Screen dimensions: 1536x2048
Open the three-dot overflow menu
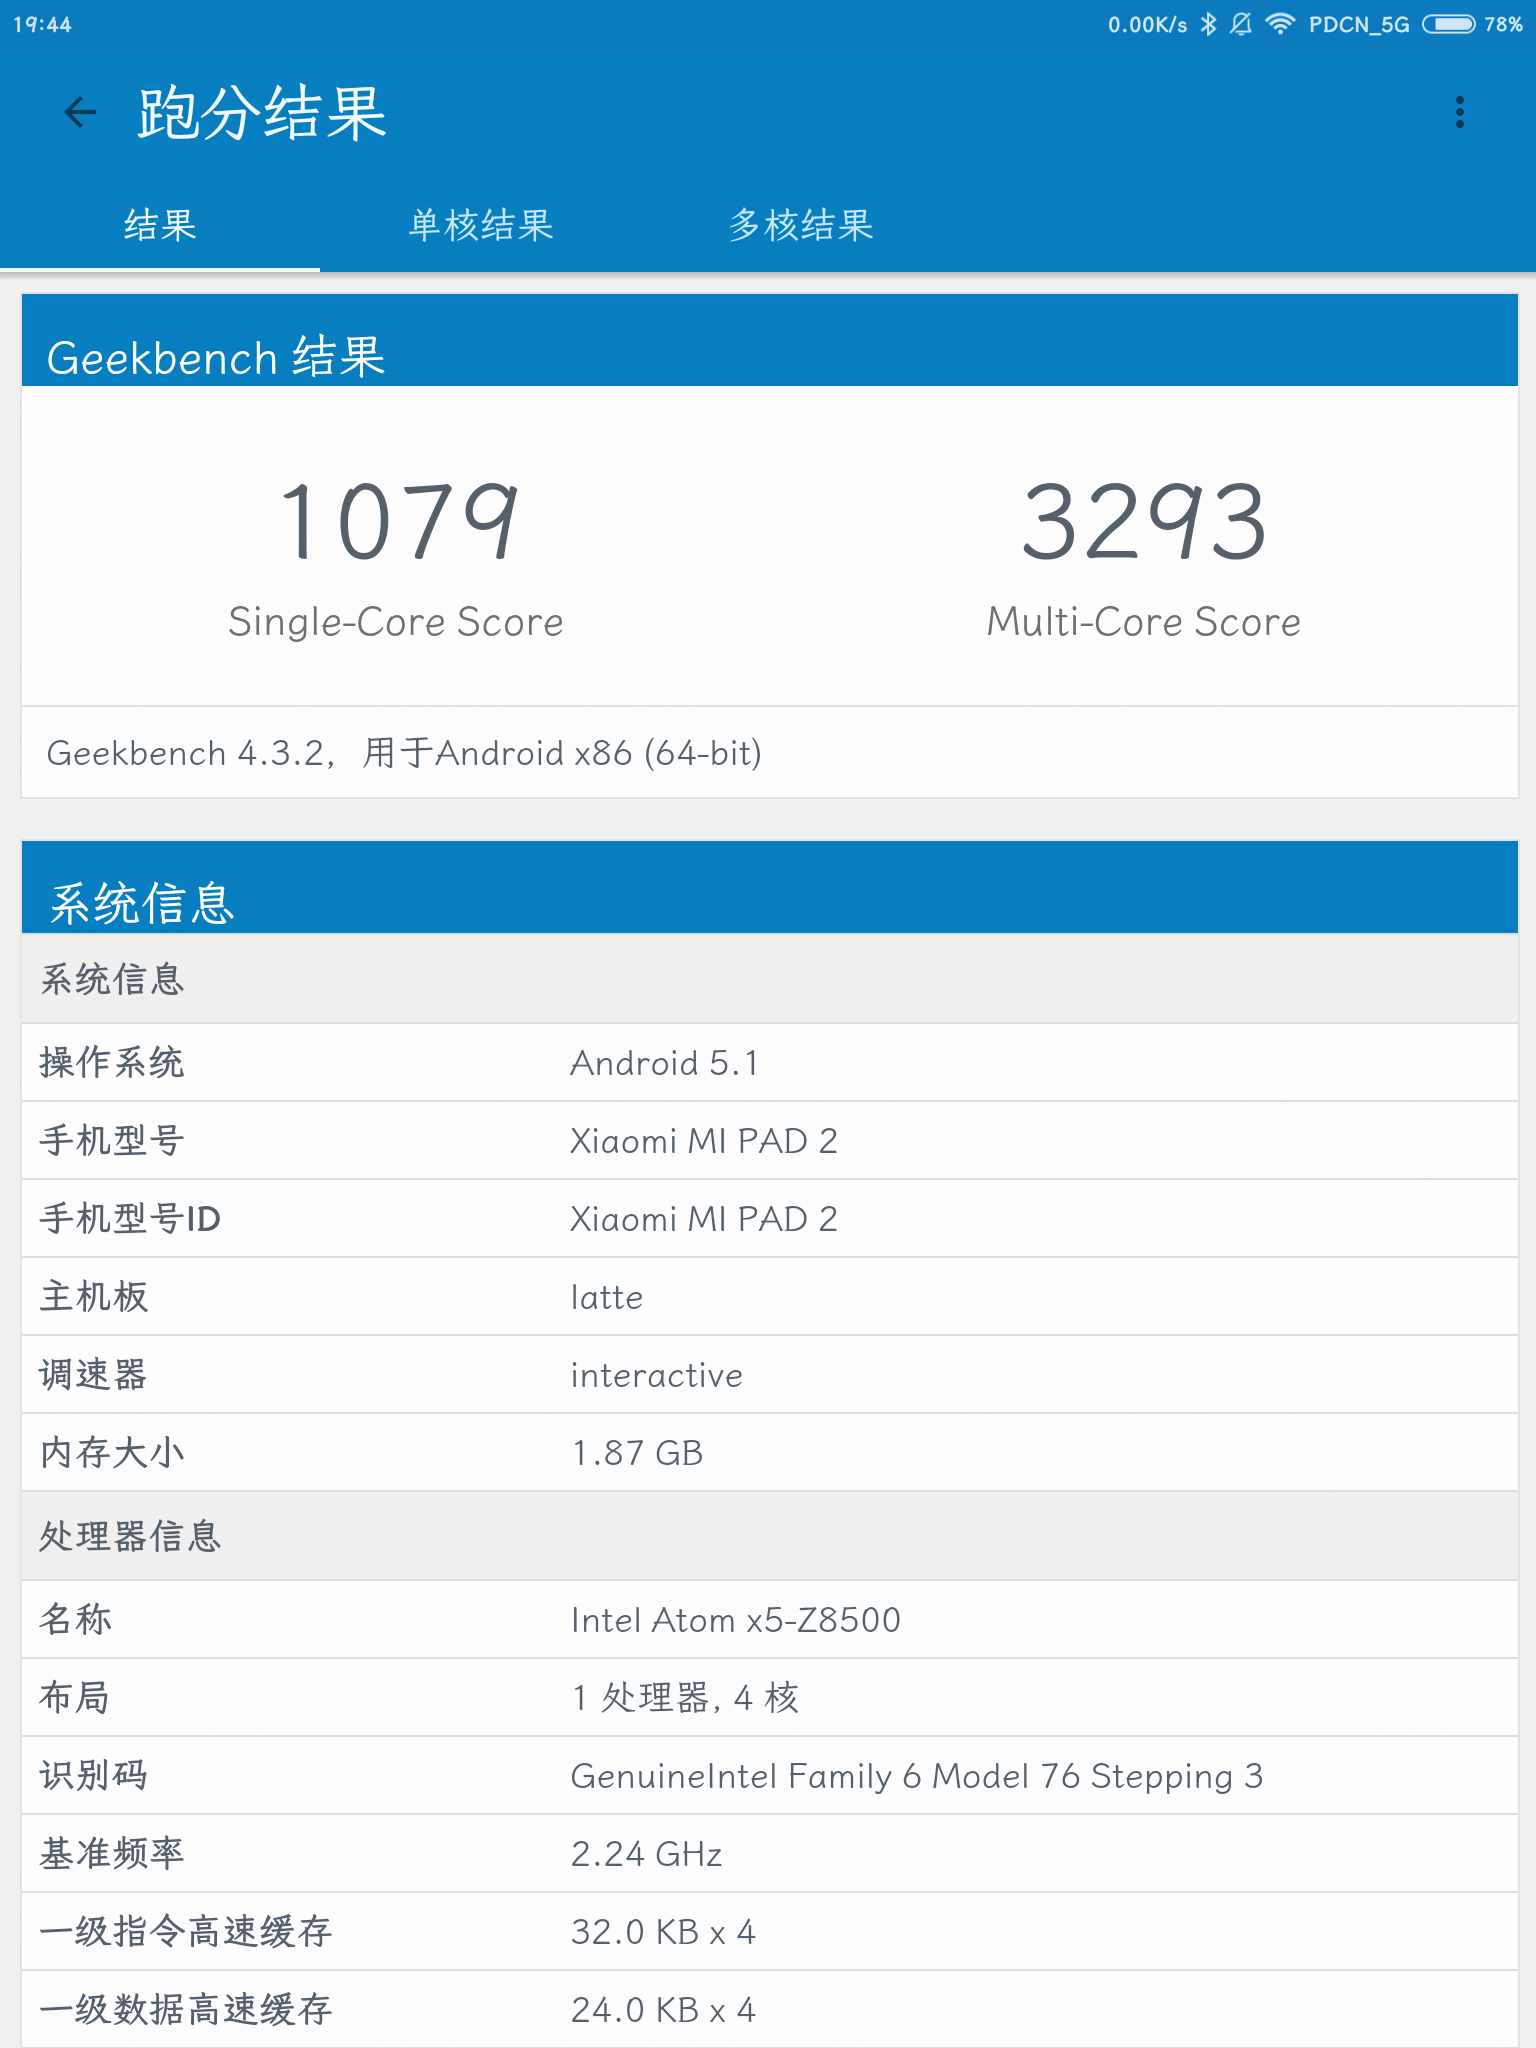tap(1460, 112)
